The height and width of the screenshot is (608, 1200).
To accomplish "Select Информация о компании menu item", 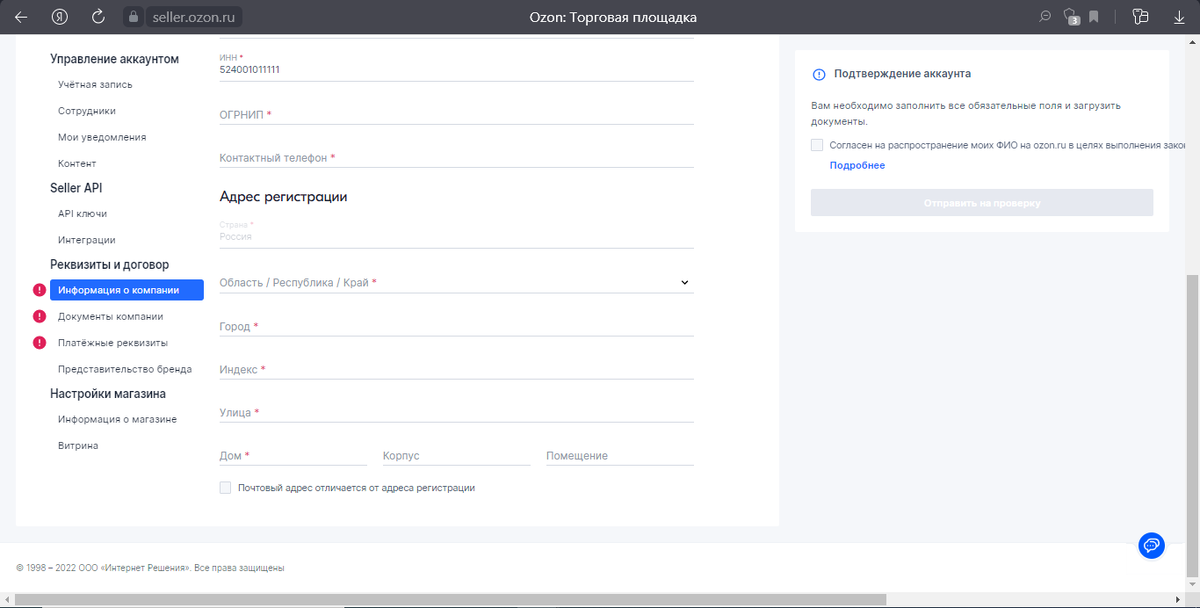I will tap(127, 290).
